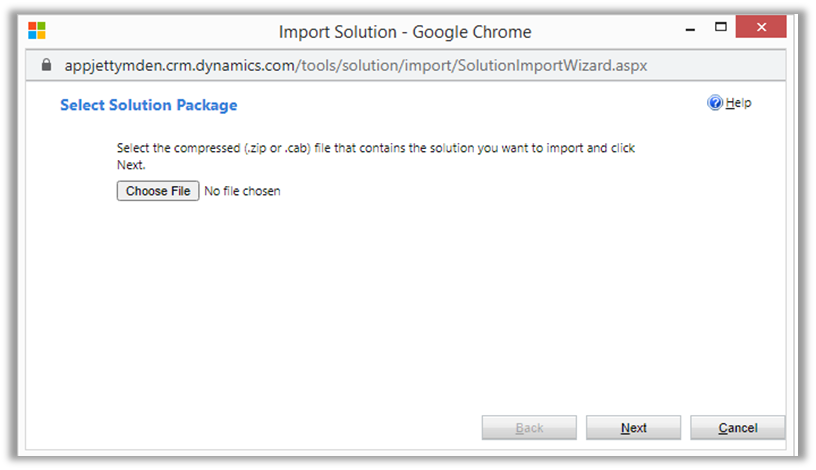816x470 pixels.
Task: Cancel the solution import wizard
Action: [737, 428]
